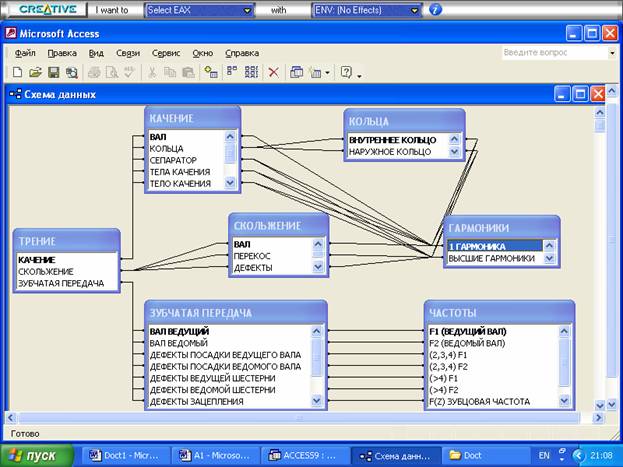Click the Access Help question mark icon
623x467 pixels.
click(346, 72)
